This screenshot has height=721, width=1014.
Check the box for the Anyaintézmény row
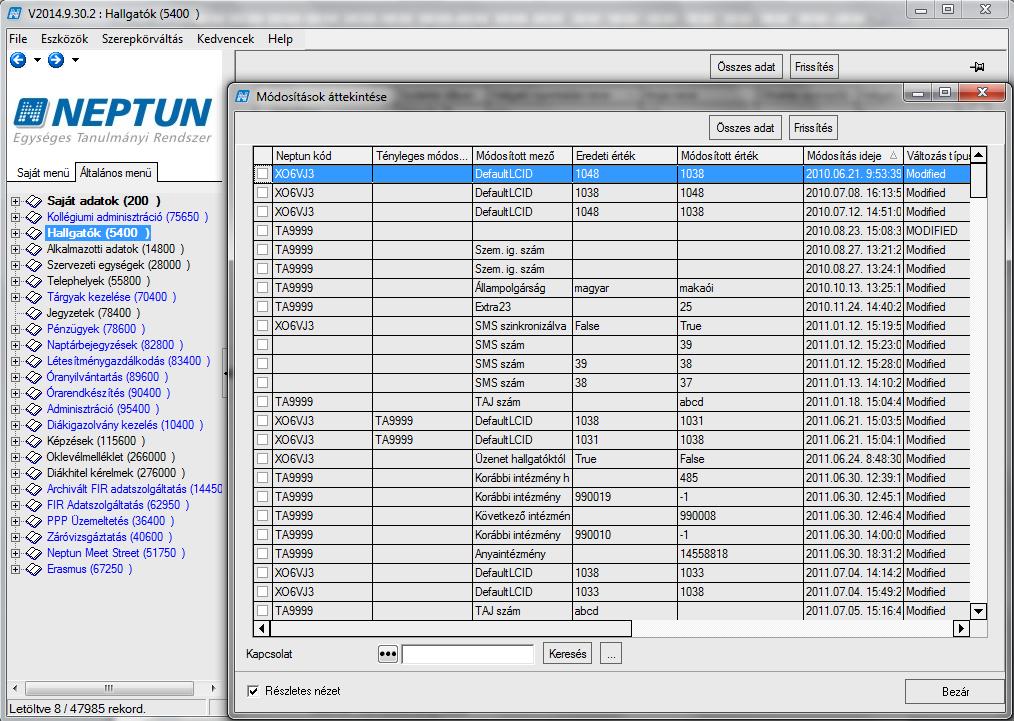[262, 554]
